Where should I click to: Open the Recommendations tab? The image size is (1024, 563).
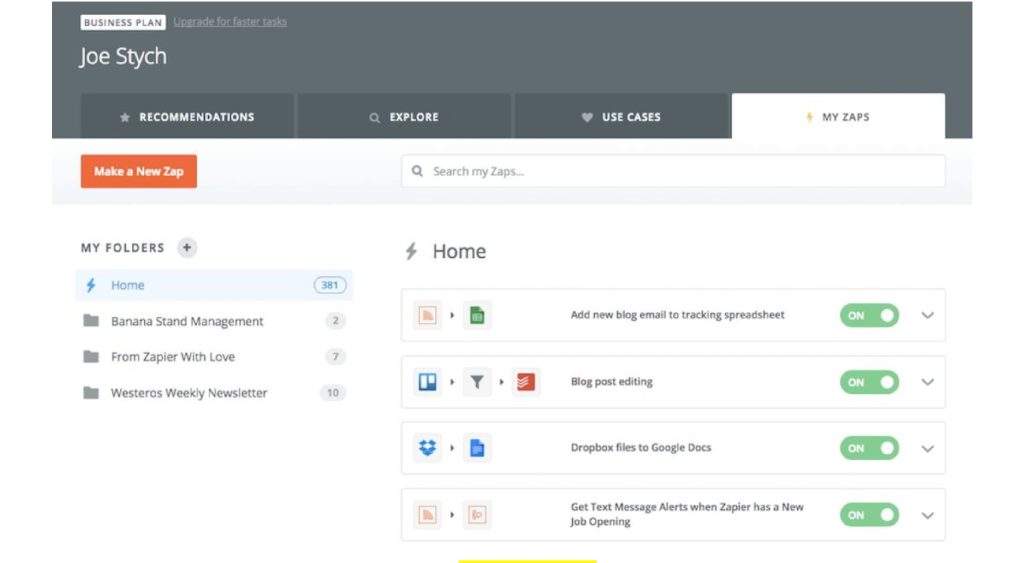187,116
